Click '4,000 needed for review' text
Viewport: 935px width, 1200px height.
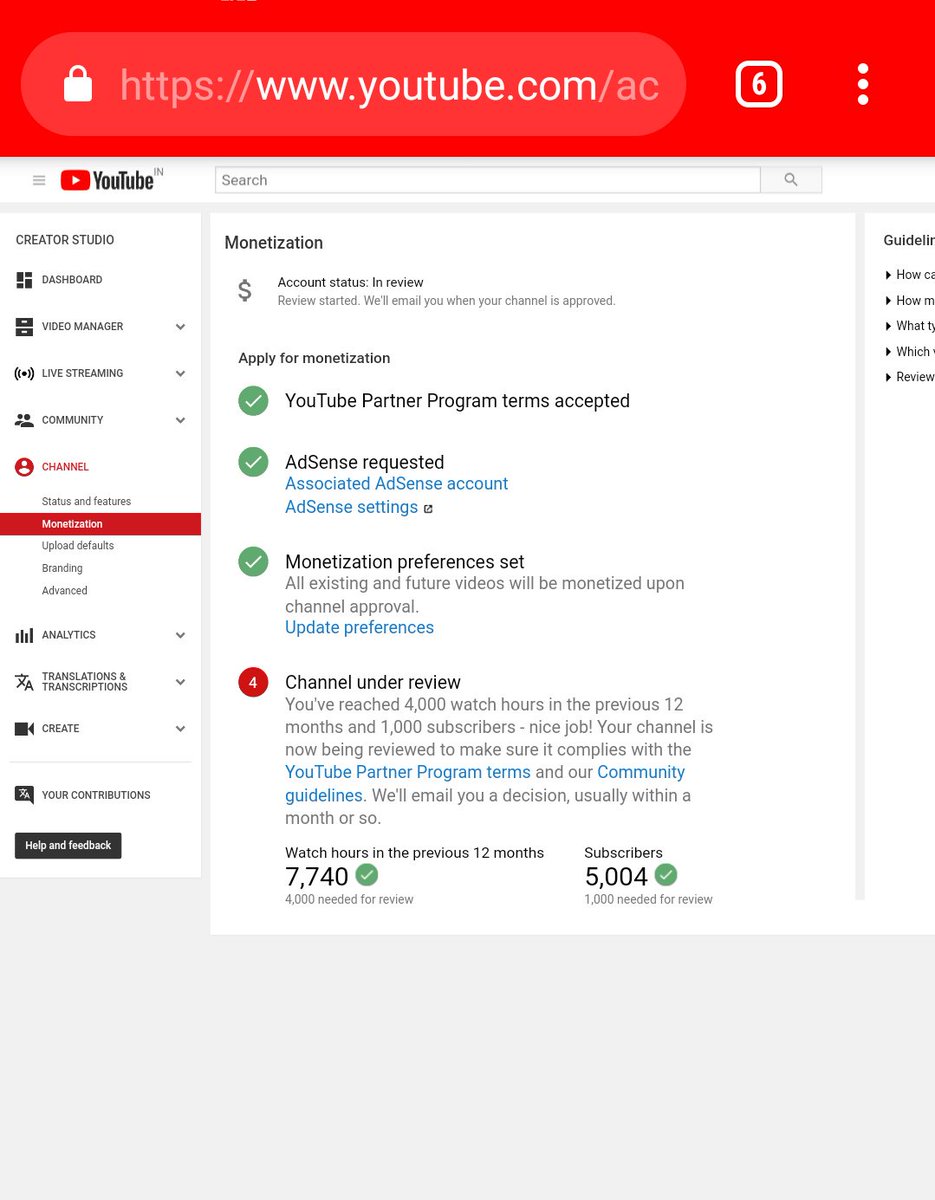click(349, 900)
